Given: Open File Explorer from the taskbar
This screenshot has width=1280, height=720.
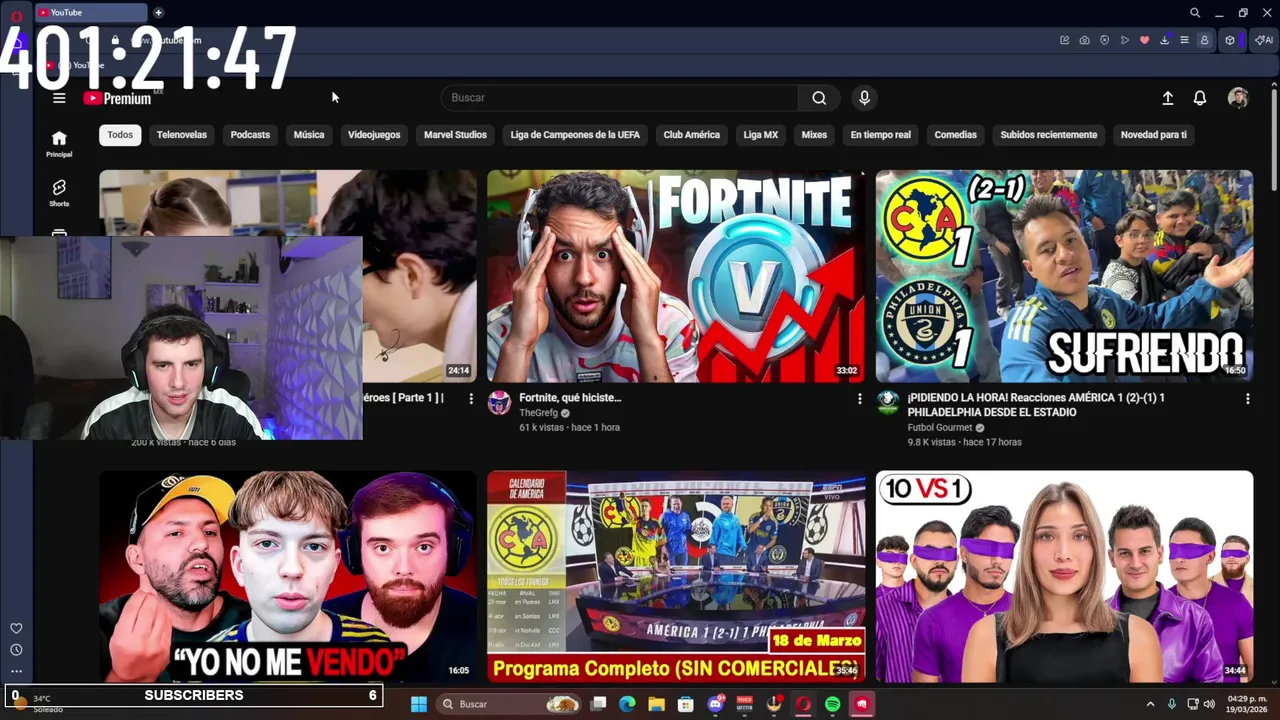Looking at the screenshot, I should [x=656, y=704].
